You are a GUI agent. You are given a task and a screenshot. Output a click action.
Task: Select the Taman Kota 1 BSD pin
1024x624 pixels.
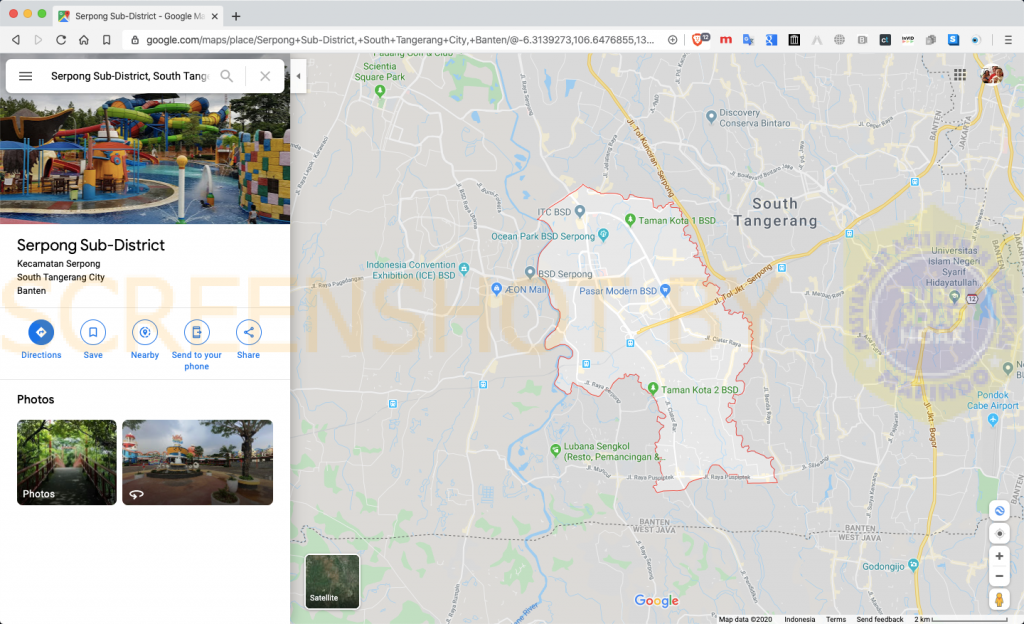click(x=630, y=220)
